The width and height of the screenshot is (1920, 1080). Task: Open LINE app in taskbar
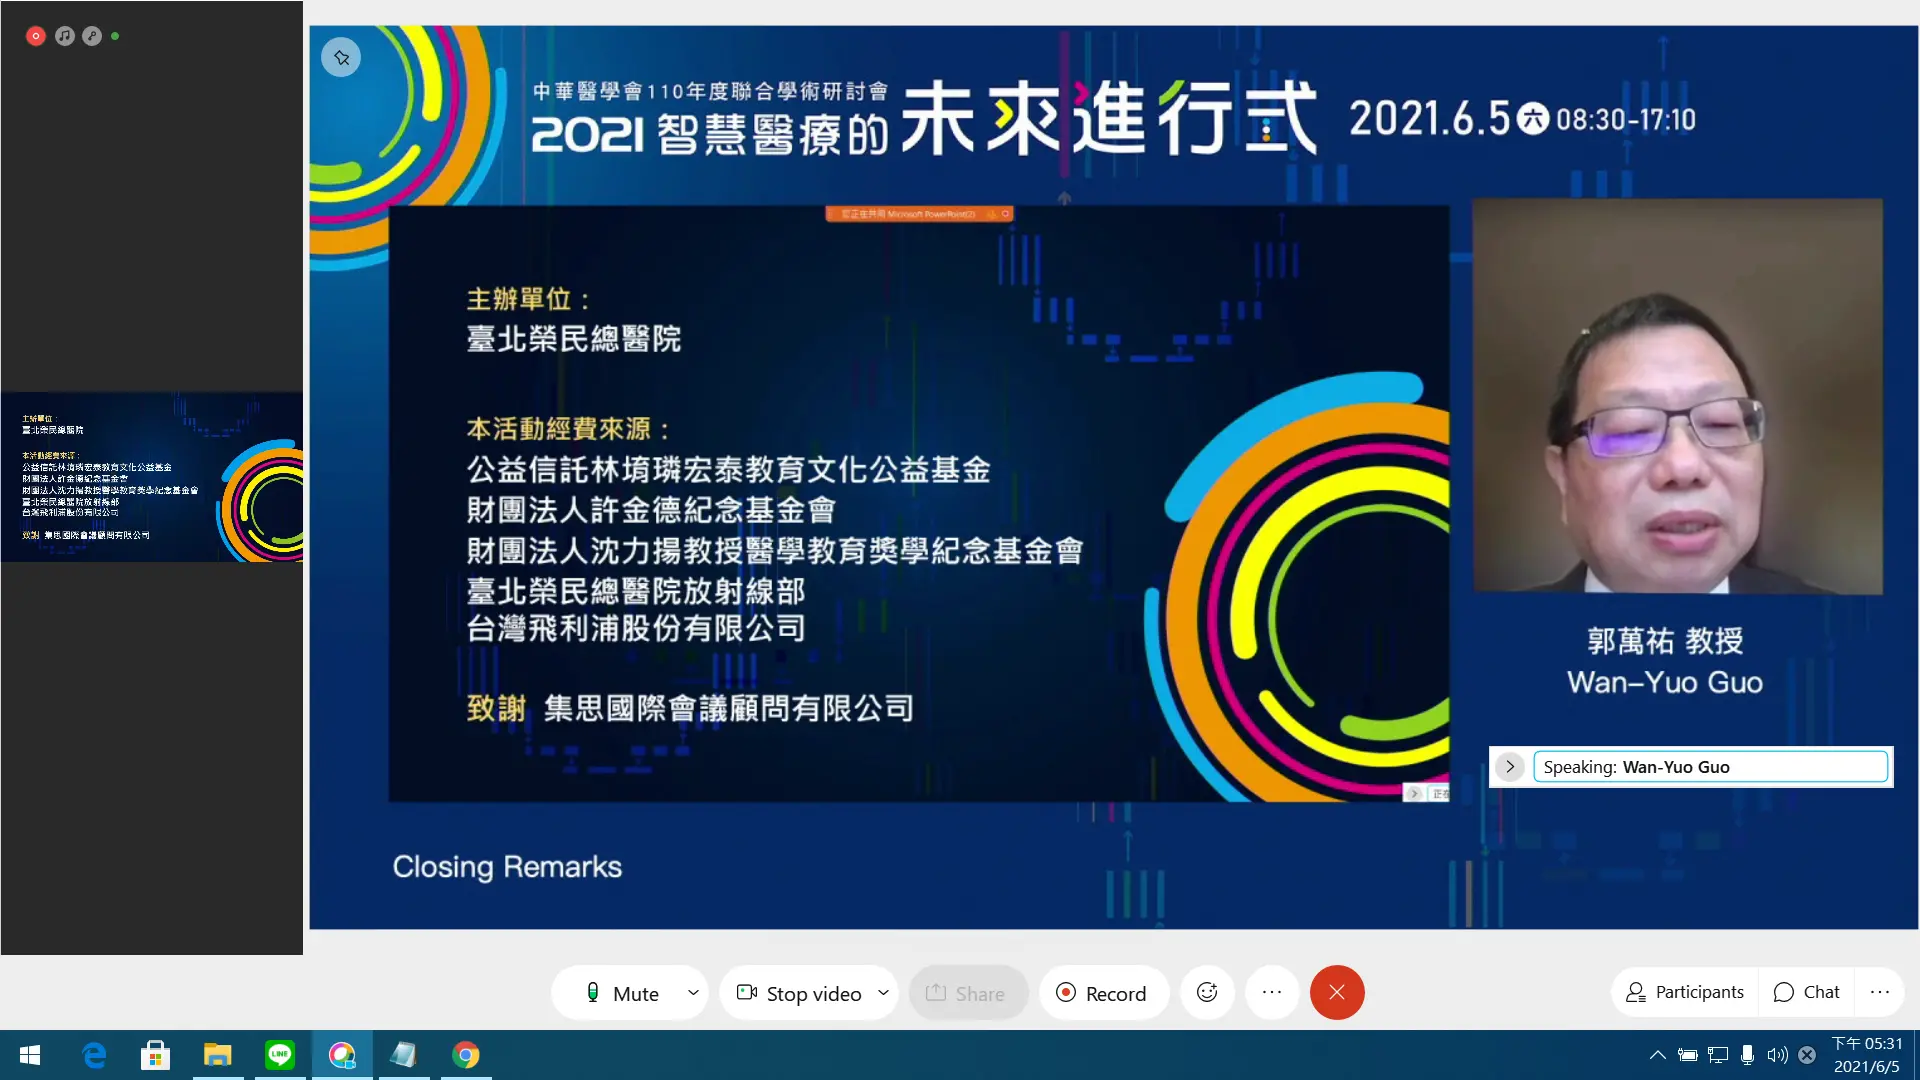pyautogui.click(x=280, y=1055)
